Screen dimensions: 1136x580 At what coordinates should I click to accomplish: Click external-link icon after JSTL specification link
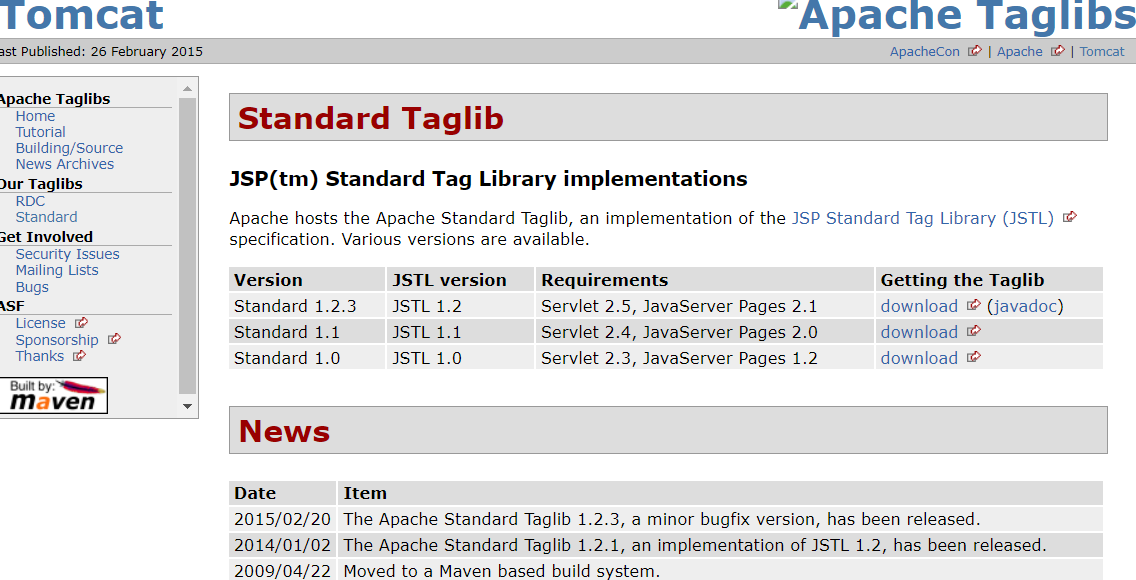[x=1069, y=217]
